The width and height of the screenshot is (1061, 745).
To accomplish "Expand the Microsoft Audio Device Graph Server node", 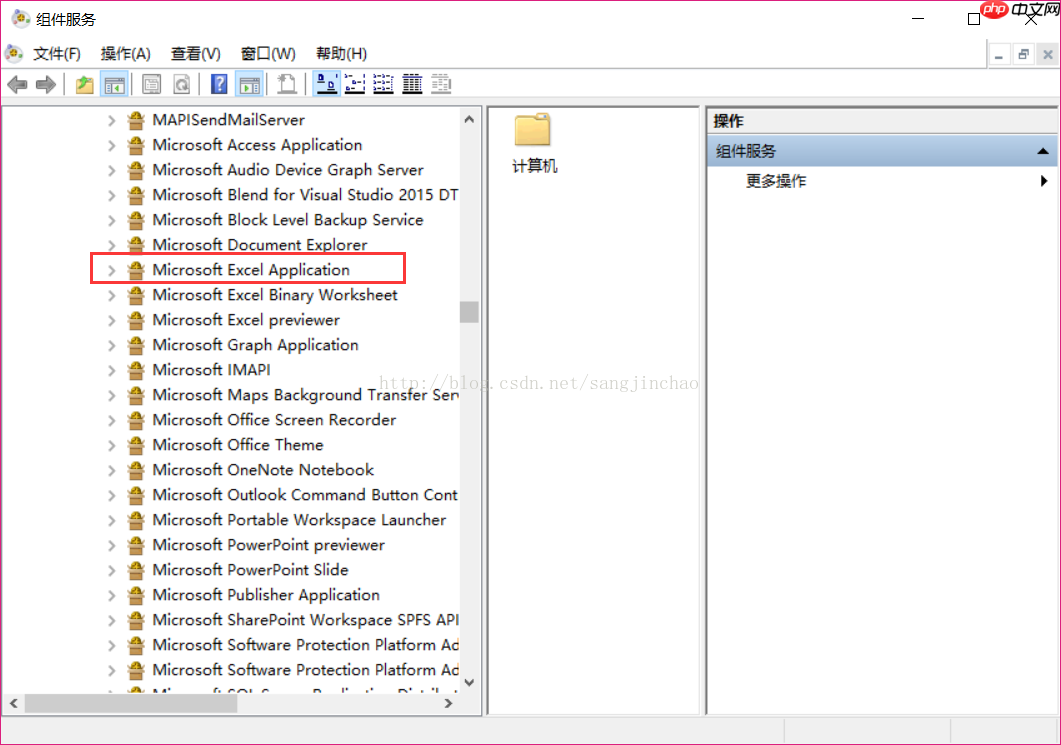I will (x=112, y=171).
